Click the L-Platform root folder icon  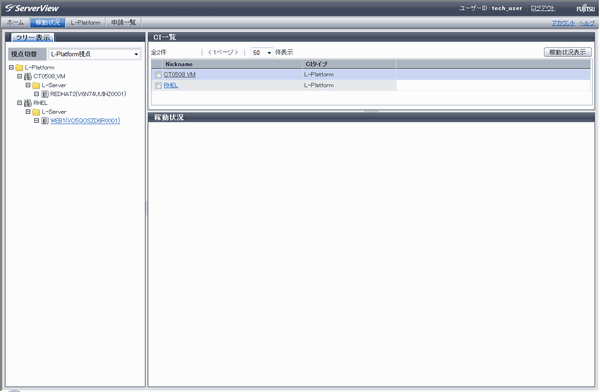[20, 68]
